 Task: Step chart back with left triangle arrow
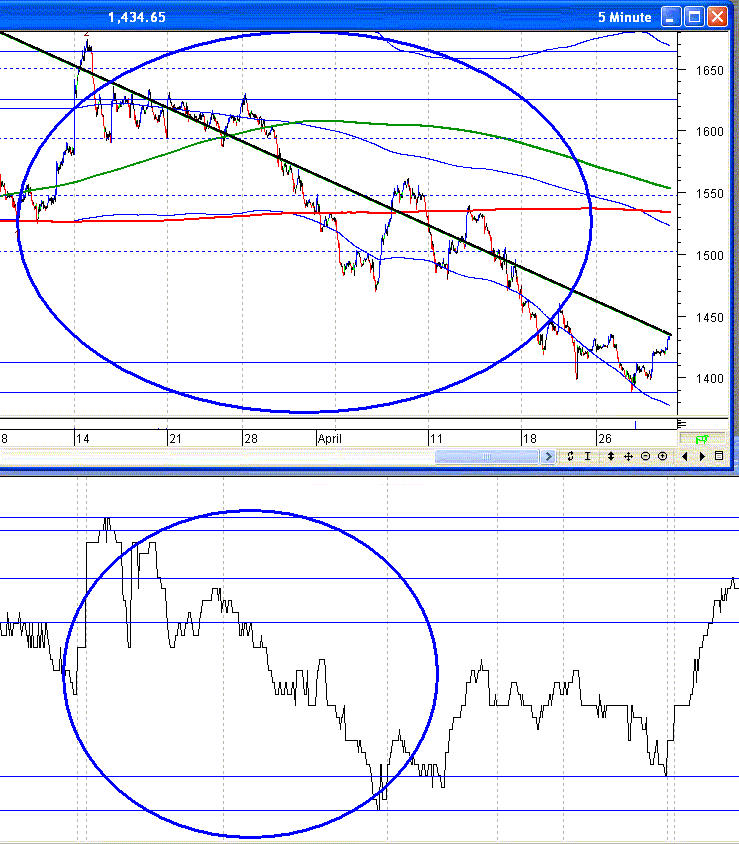(685, 456)
